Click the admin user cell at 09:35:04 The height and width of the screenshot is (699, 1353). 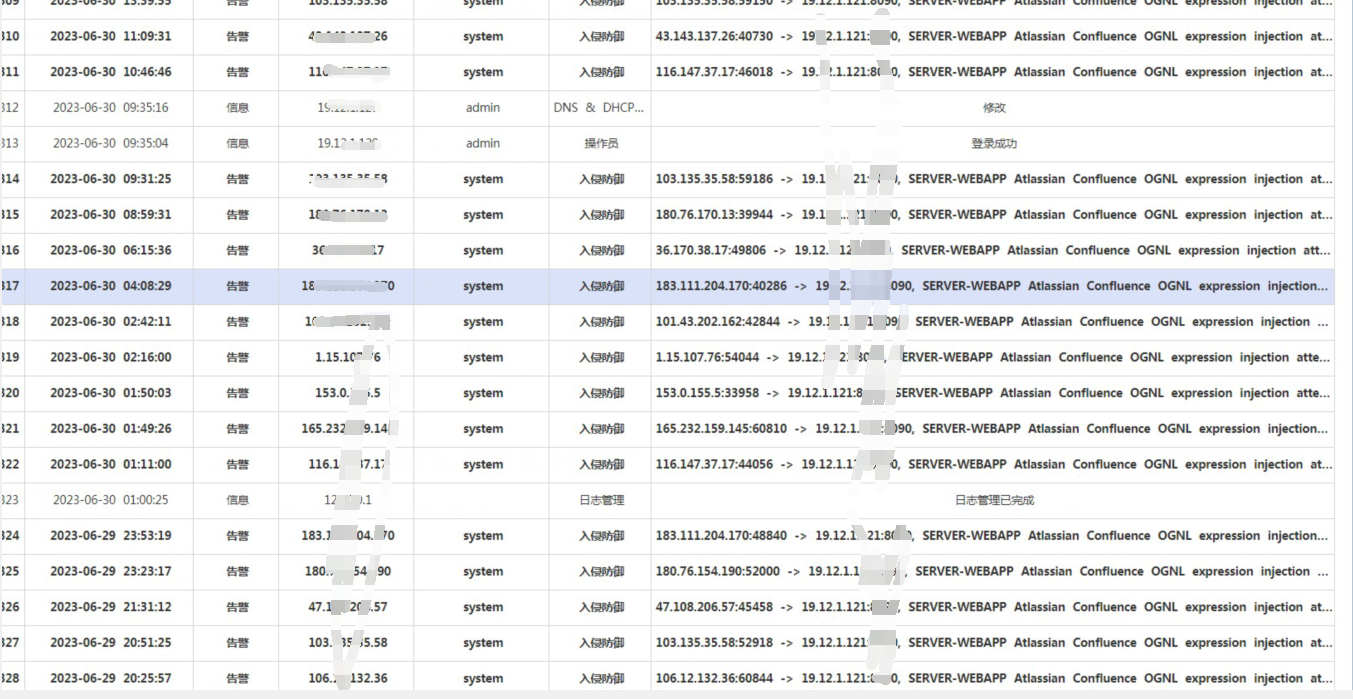coord(482,144)
